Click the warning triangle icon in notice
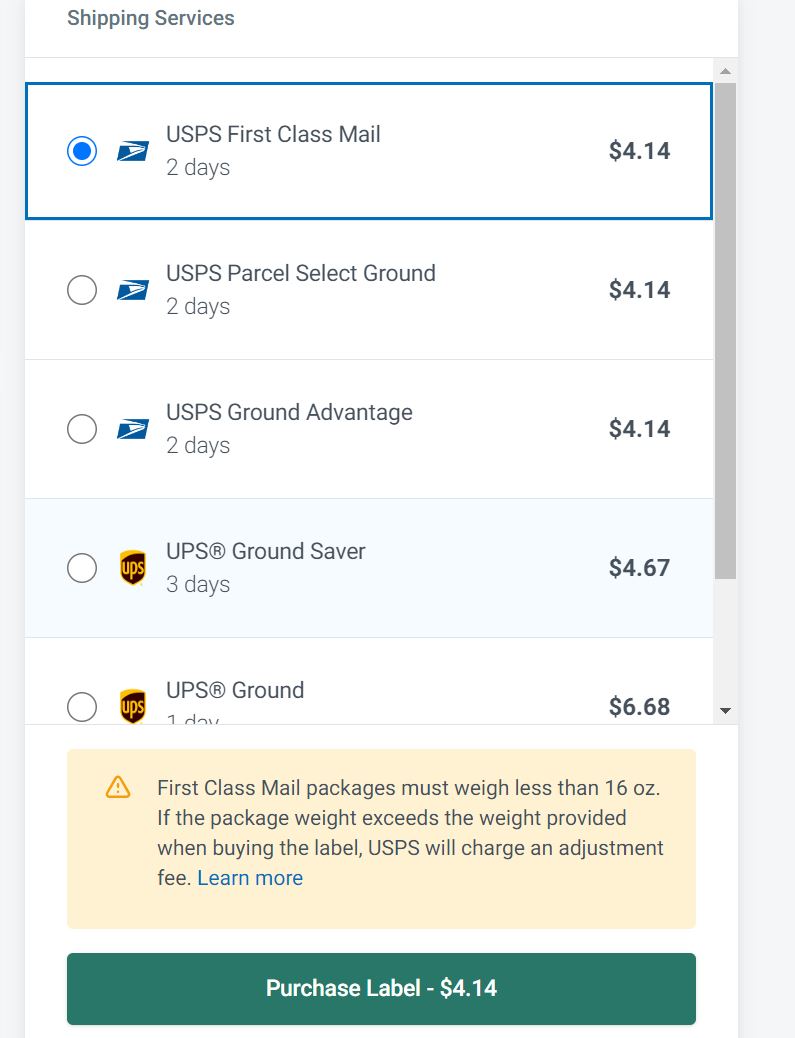The height and width of the screenshot is (1038, 795). click(118, 787)
